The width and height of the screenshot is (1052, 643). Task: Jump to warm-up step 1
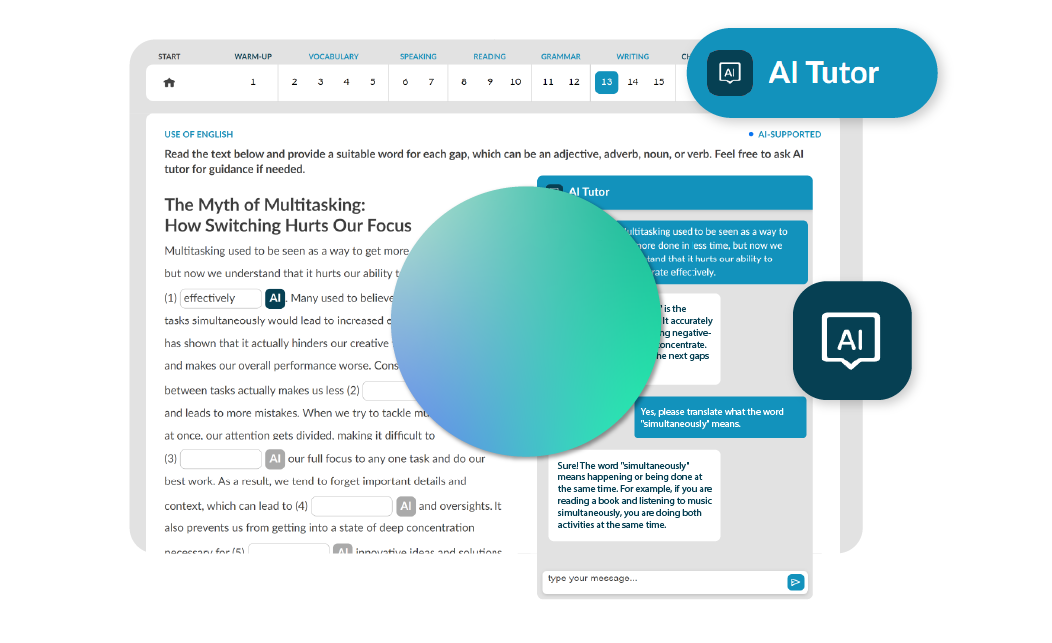click(253, 83)
